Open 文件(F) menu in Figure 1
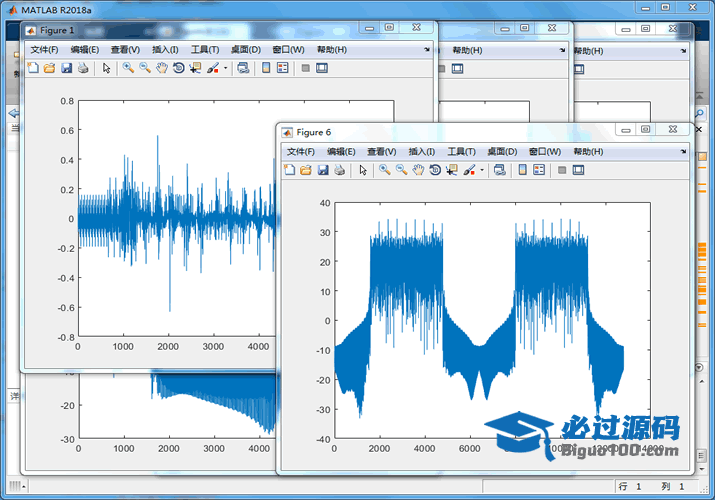 [44, 50]
